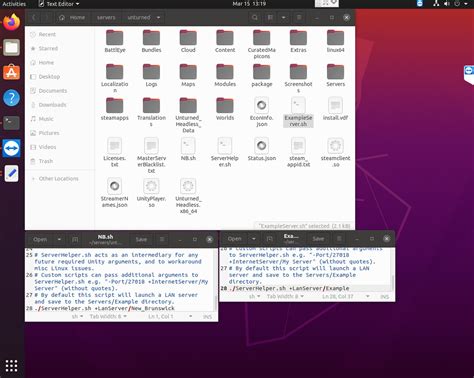The width and height of the screenshot is (474, 378).
Task: Select the UnityPlayer.so file
Action: [x=151, y=193]
